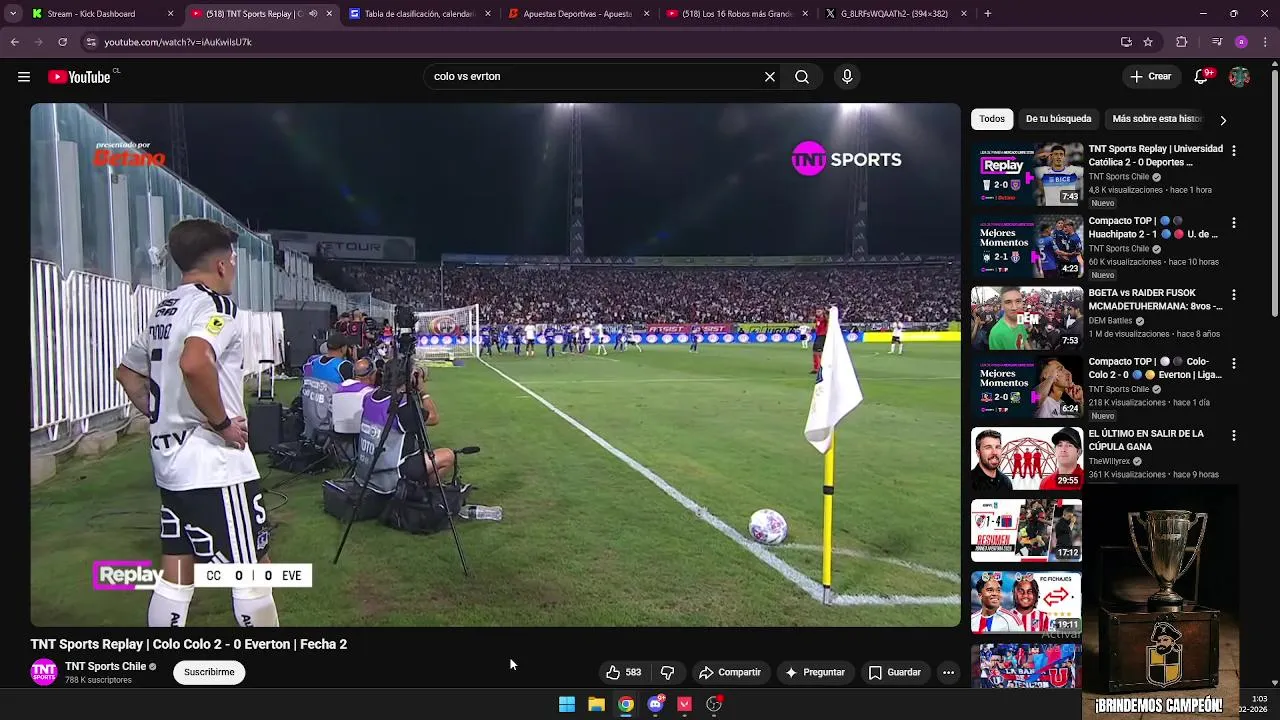The image size is (1280, 720).
Task: Mute the TNT Sports Replay tab audio
Action: (313, 14)
